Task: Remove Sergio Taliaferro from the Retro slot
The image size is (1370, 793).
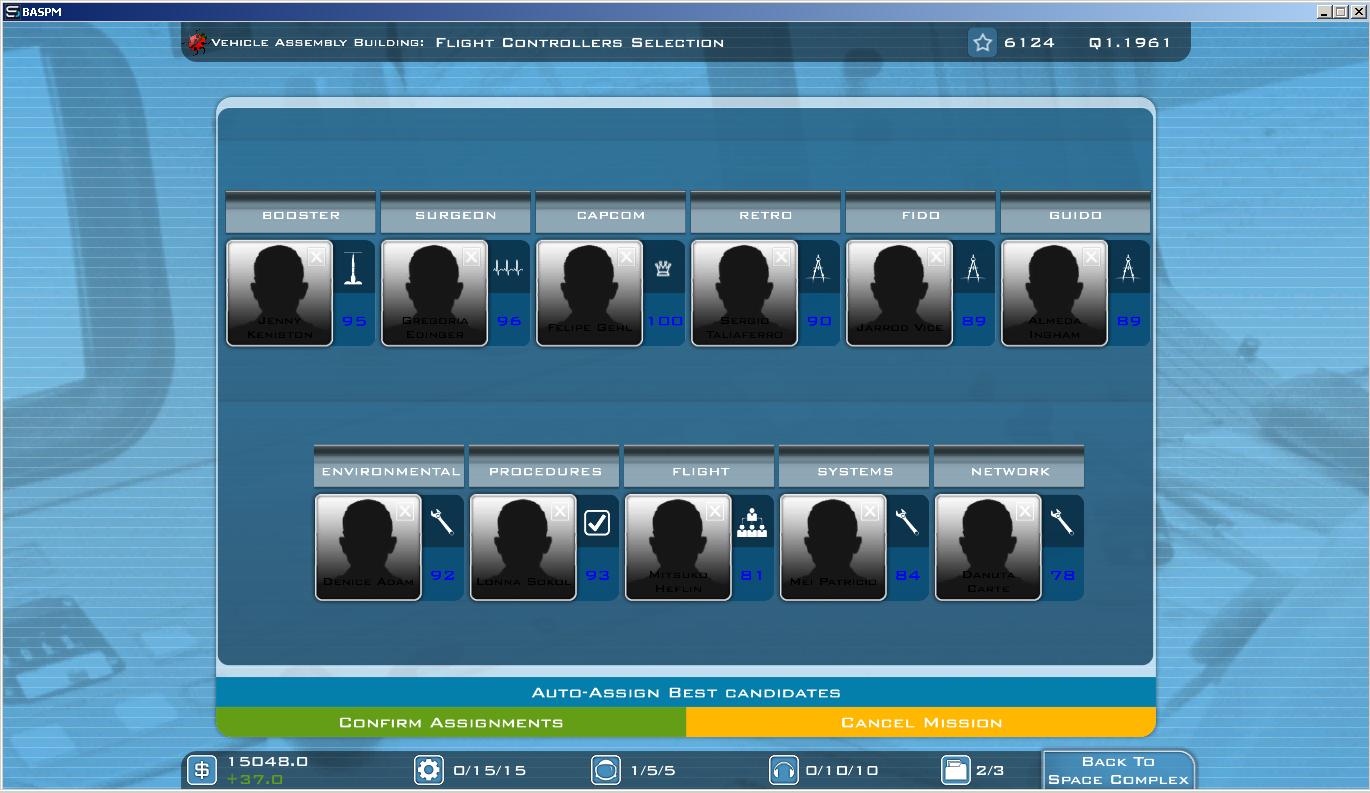Action: 781,257
